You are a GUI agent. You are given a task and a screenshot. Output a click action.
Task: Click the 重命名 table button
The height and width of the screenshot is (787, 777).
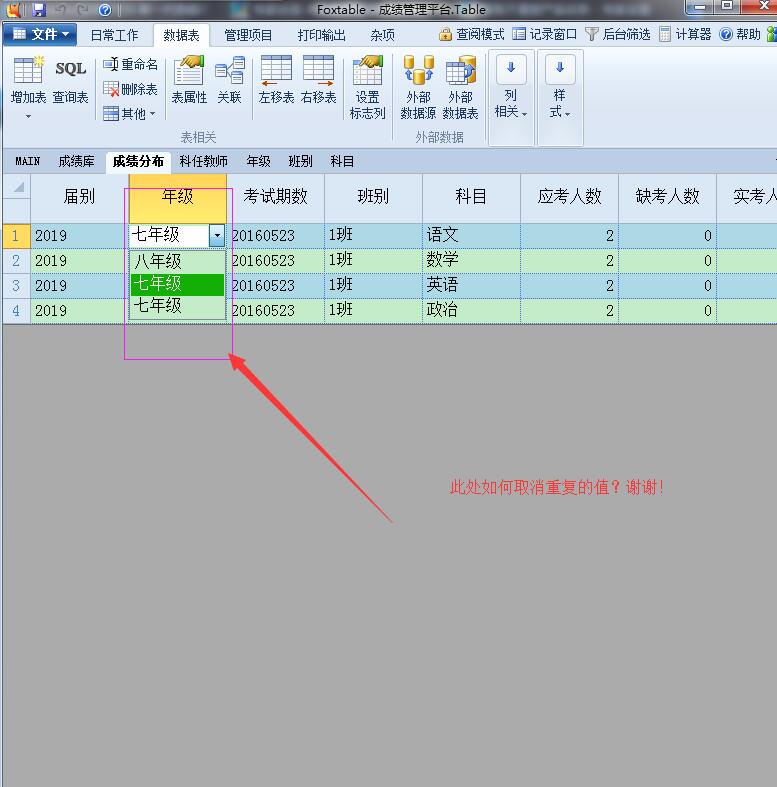(131, 64)
